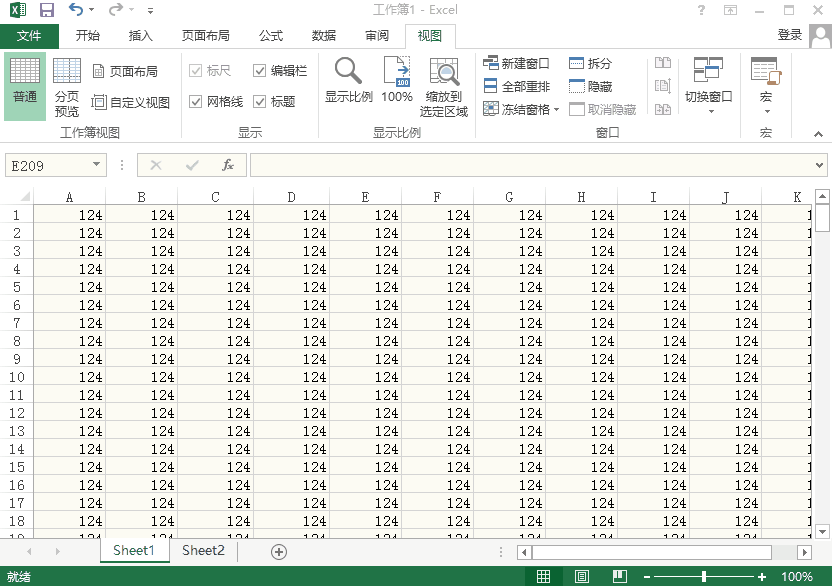Open the Undo history dropdown arrow
This screenshot has width=832, height=586.
pos(92,10)
